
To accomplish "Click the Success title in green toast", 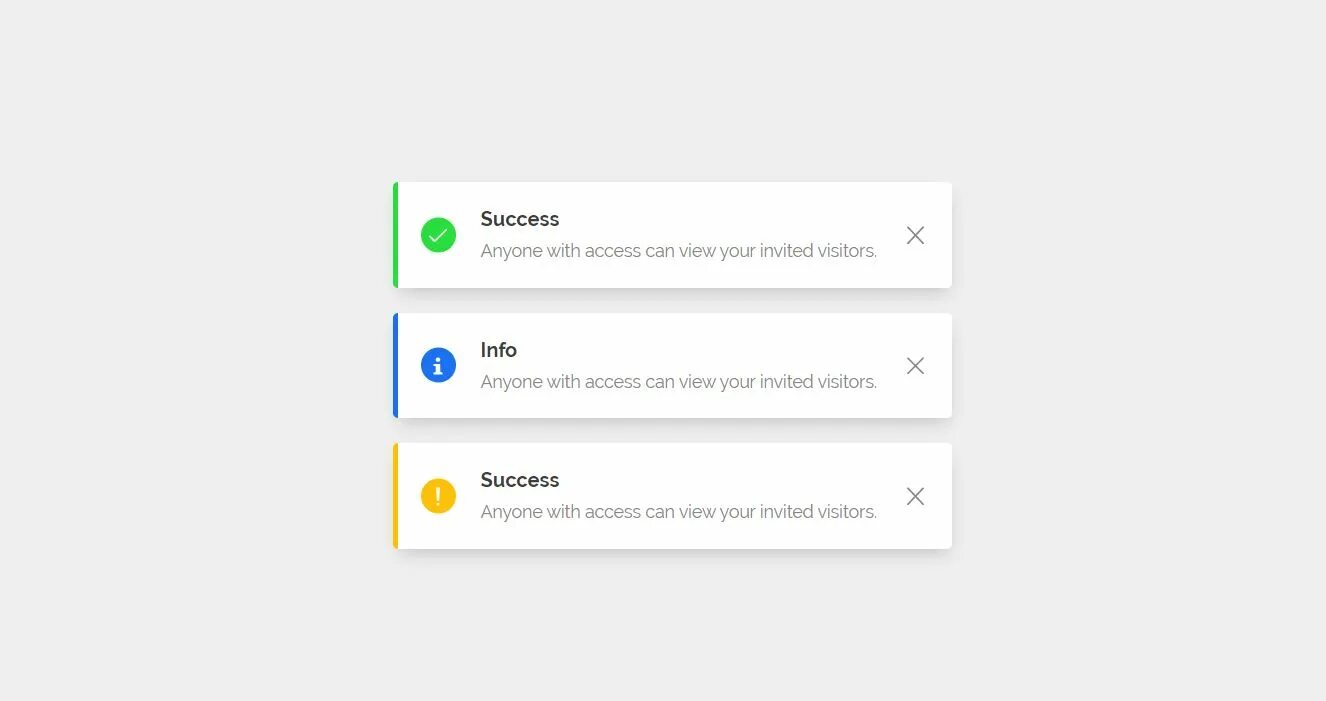I will pyautogui.click(x=520, y=219).
